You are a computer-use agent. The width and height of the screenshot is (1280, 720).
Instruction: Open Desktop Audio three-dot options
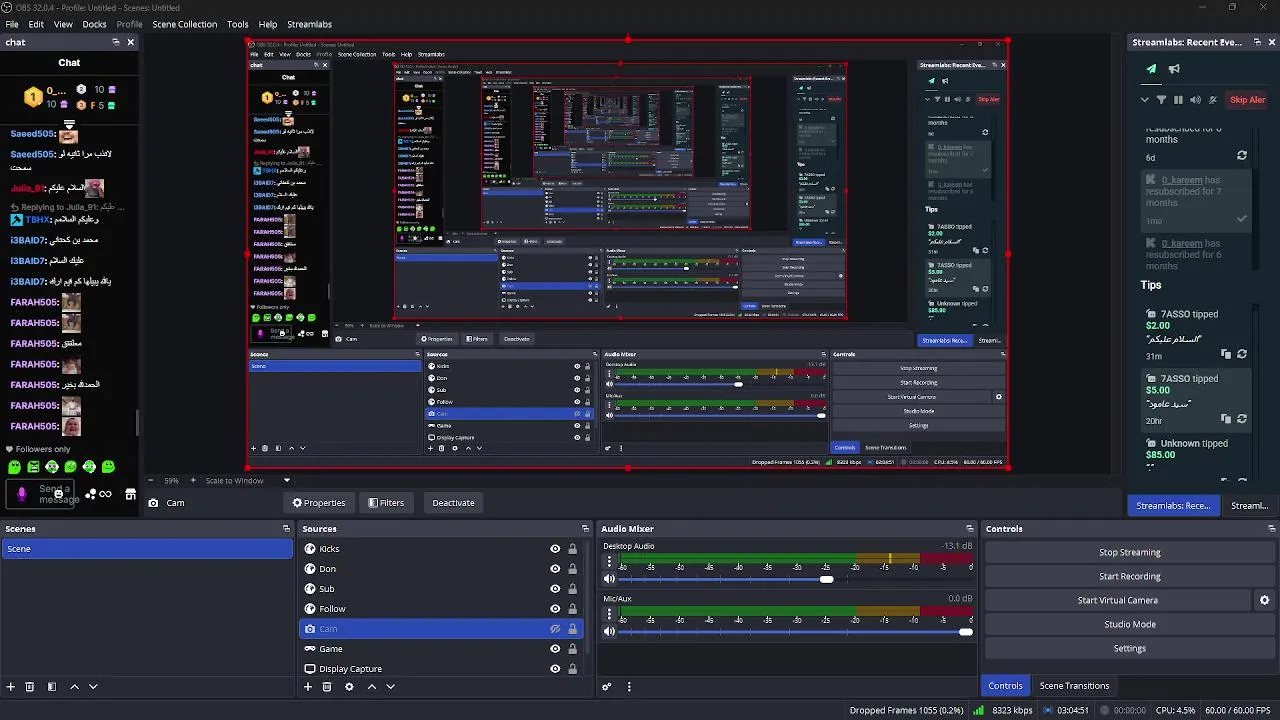[609, 562]
